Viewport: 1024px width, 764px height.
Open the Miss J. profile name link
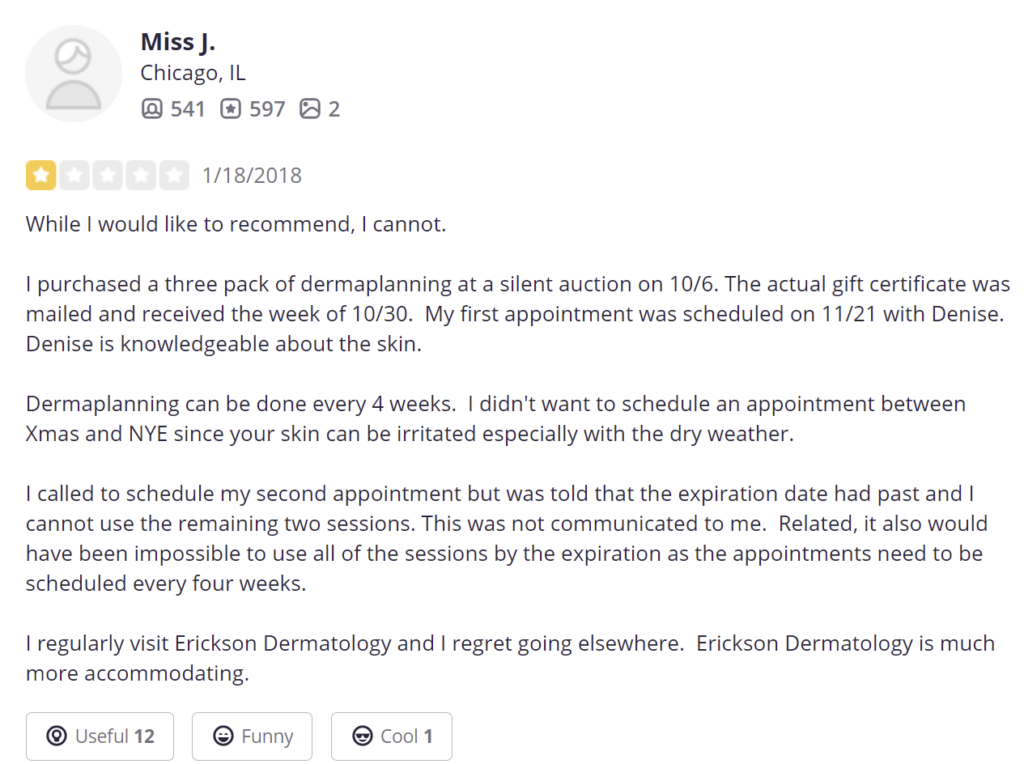(x=178, y=42)
